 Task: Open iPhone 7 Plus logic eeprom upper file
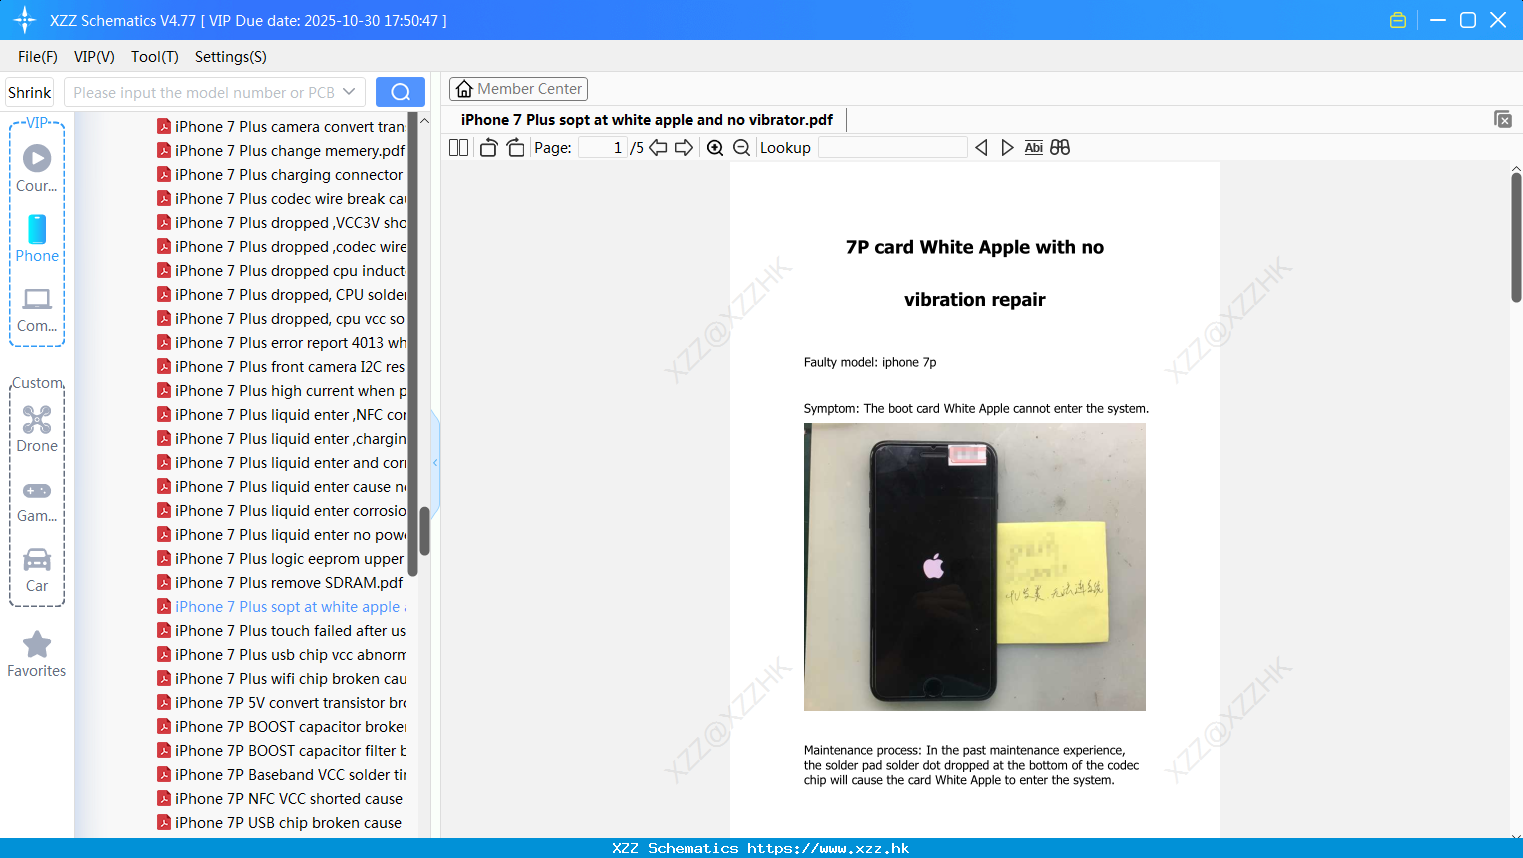coord(281,559)
